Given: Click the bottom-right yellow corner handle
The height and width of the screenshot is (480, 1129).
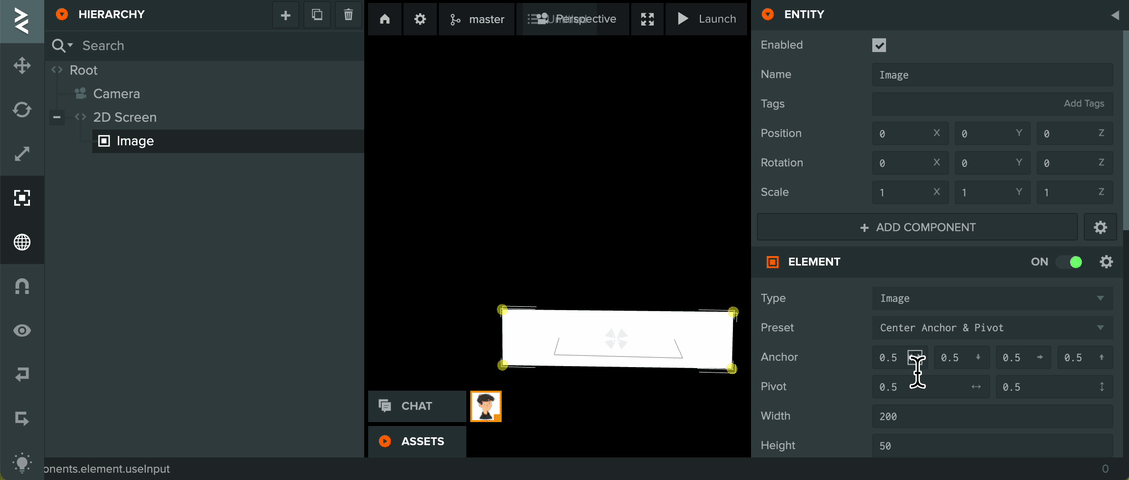Looking at the screenshot, I should pos(732,368).
